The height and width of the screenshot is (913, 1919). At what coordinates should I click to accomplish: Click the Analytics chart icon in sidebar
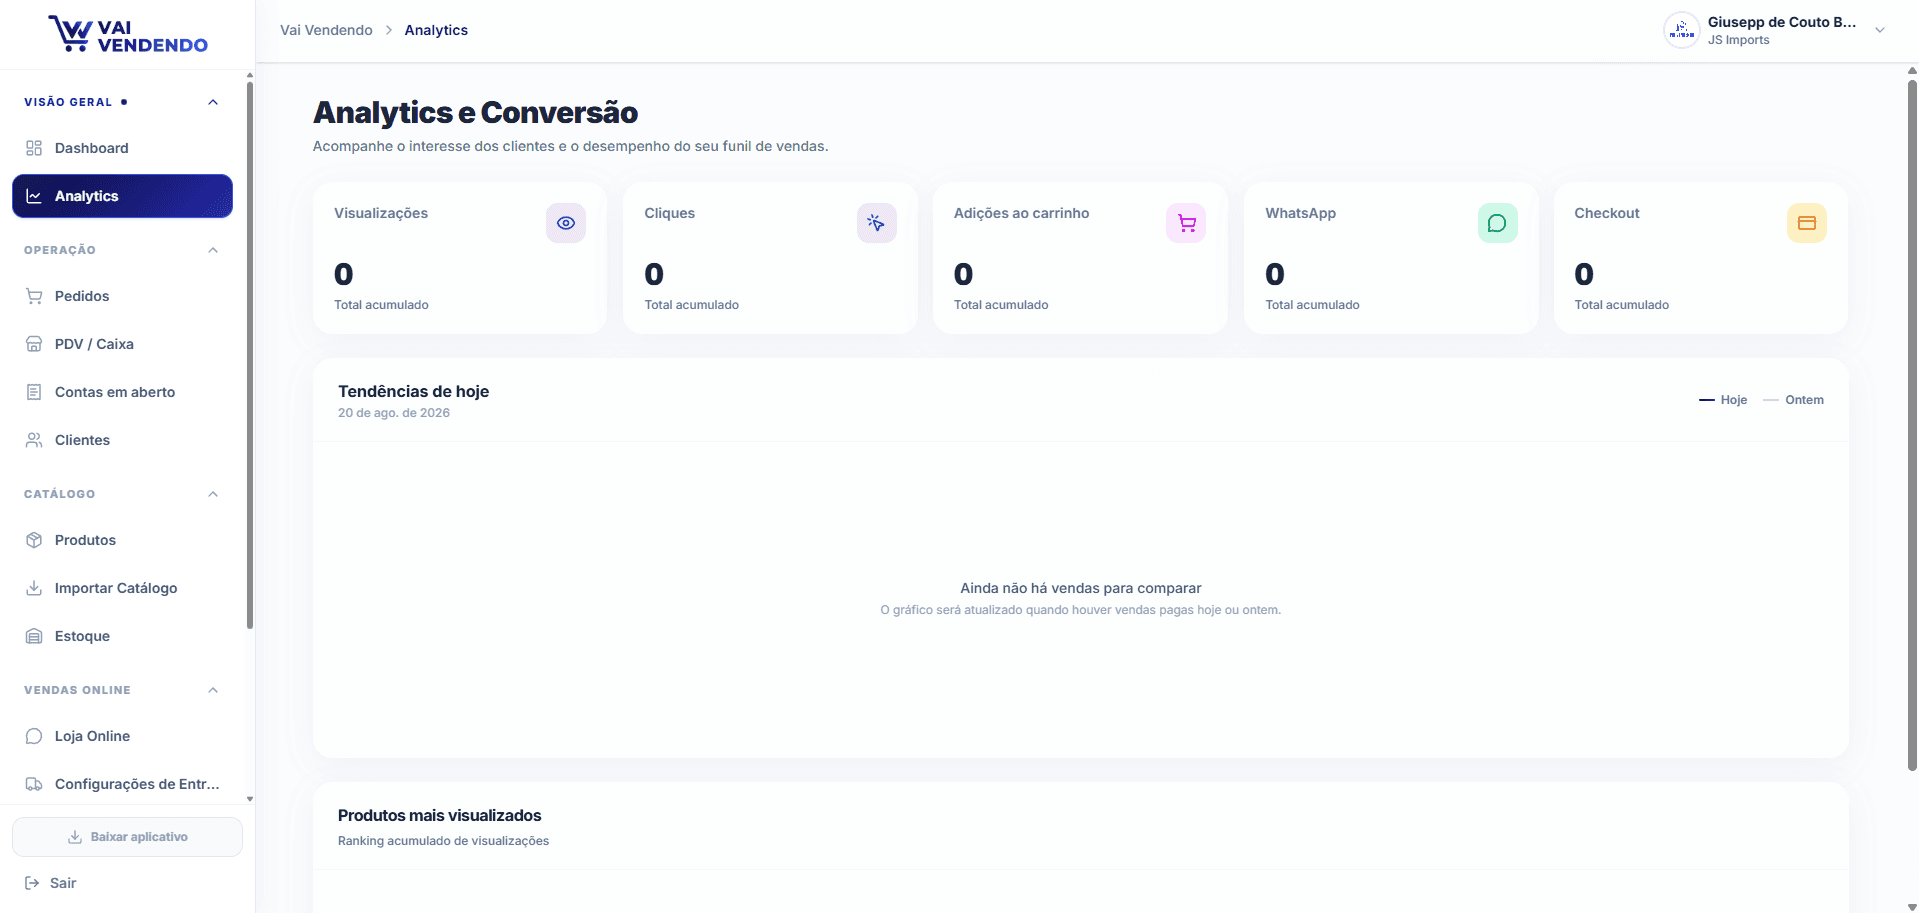pos(34,196)
